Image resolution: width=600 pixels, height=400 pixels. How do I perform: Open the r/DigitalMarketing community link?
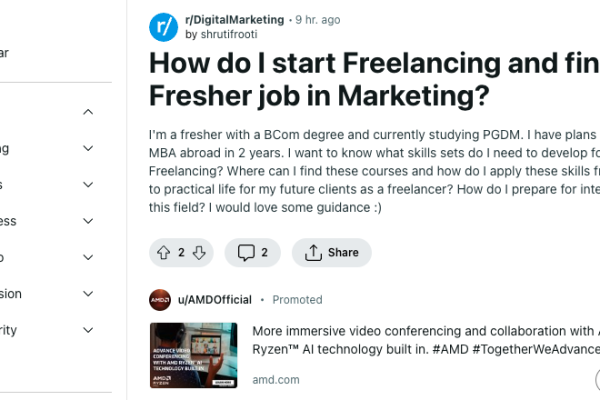coord(235,20)
